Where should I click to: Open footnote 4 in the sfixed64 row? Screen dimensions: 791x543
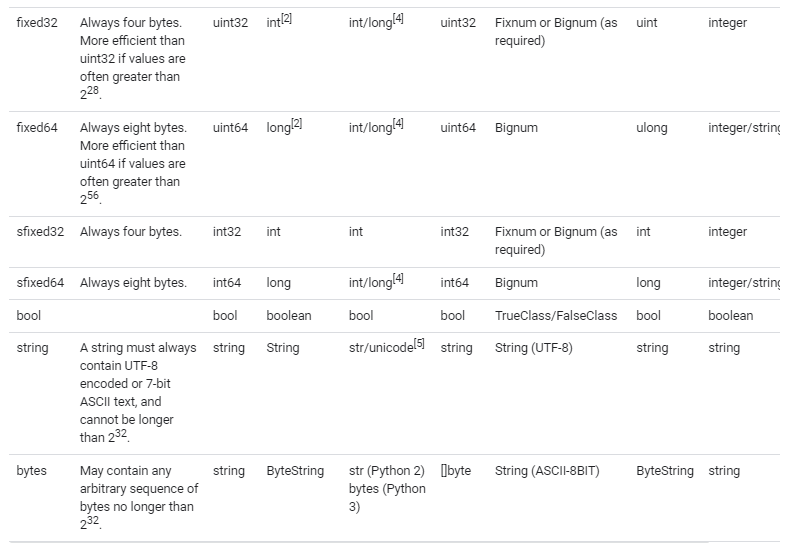coord(398,279)
